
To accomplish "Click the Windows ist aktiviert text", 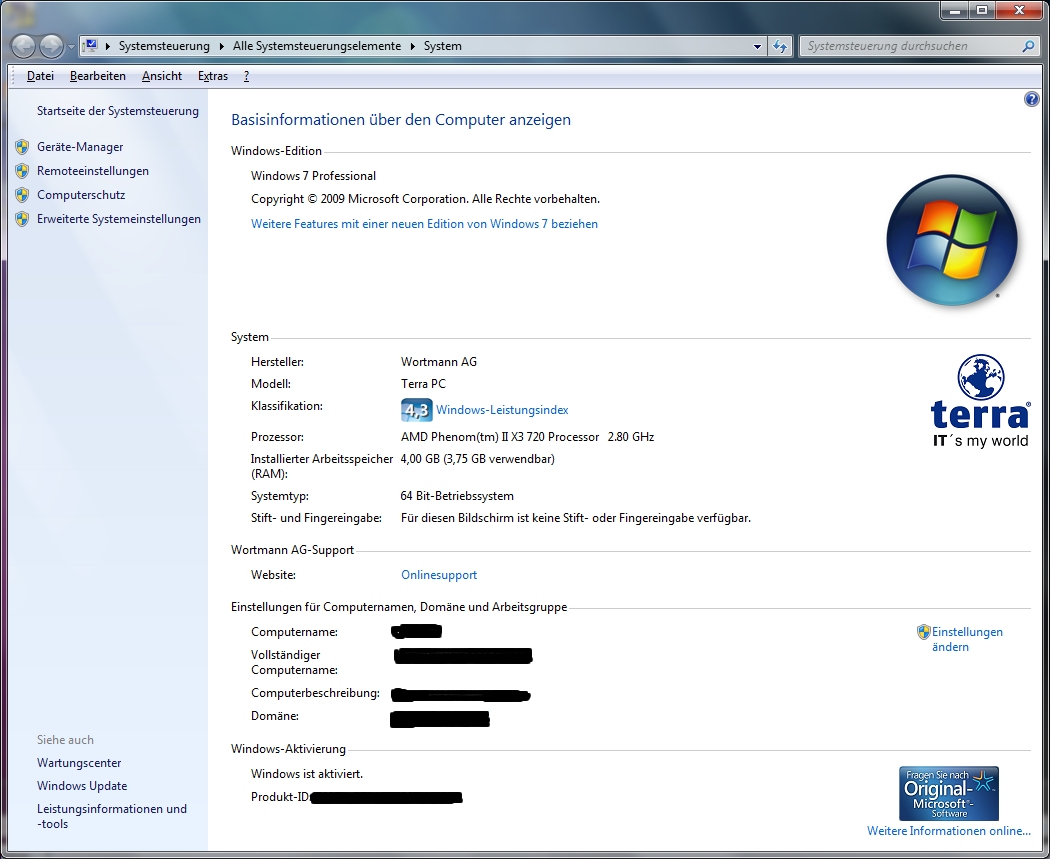I will (307, 774).
